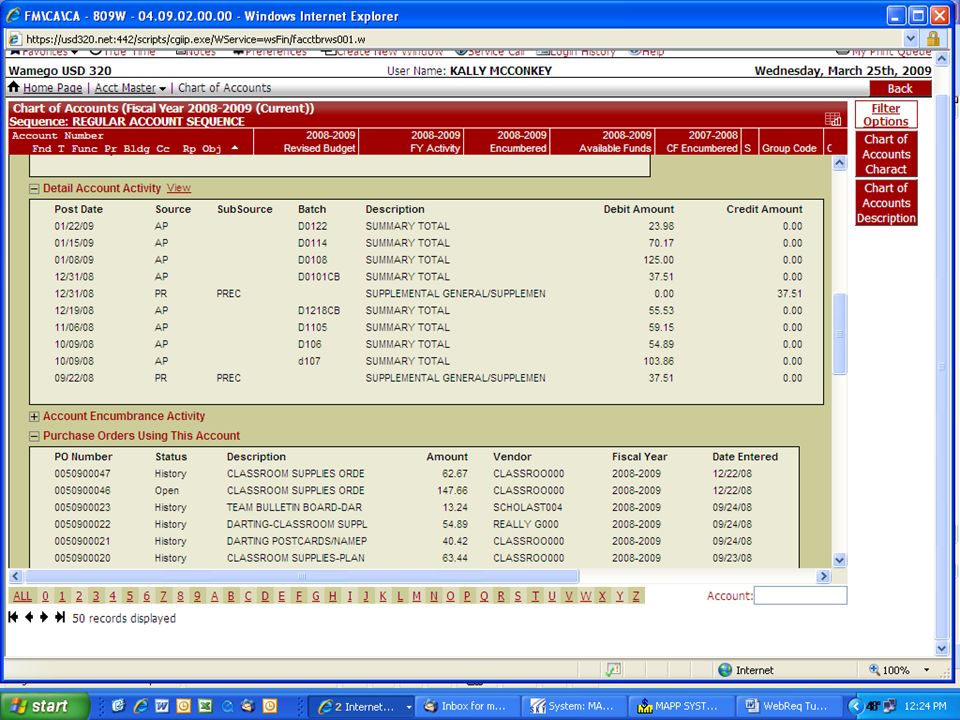Go to the Home Page link

(53, 88)
